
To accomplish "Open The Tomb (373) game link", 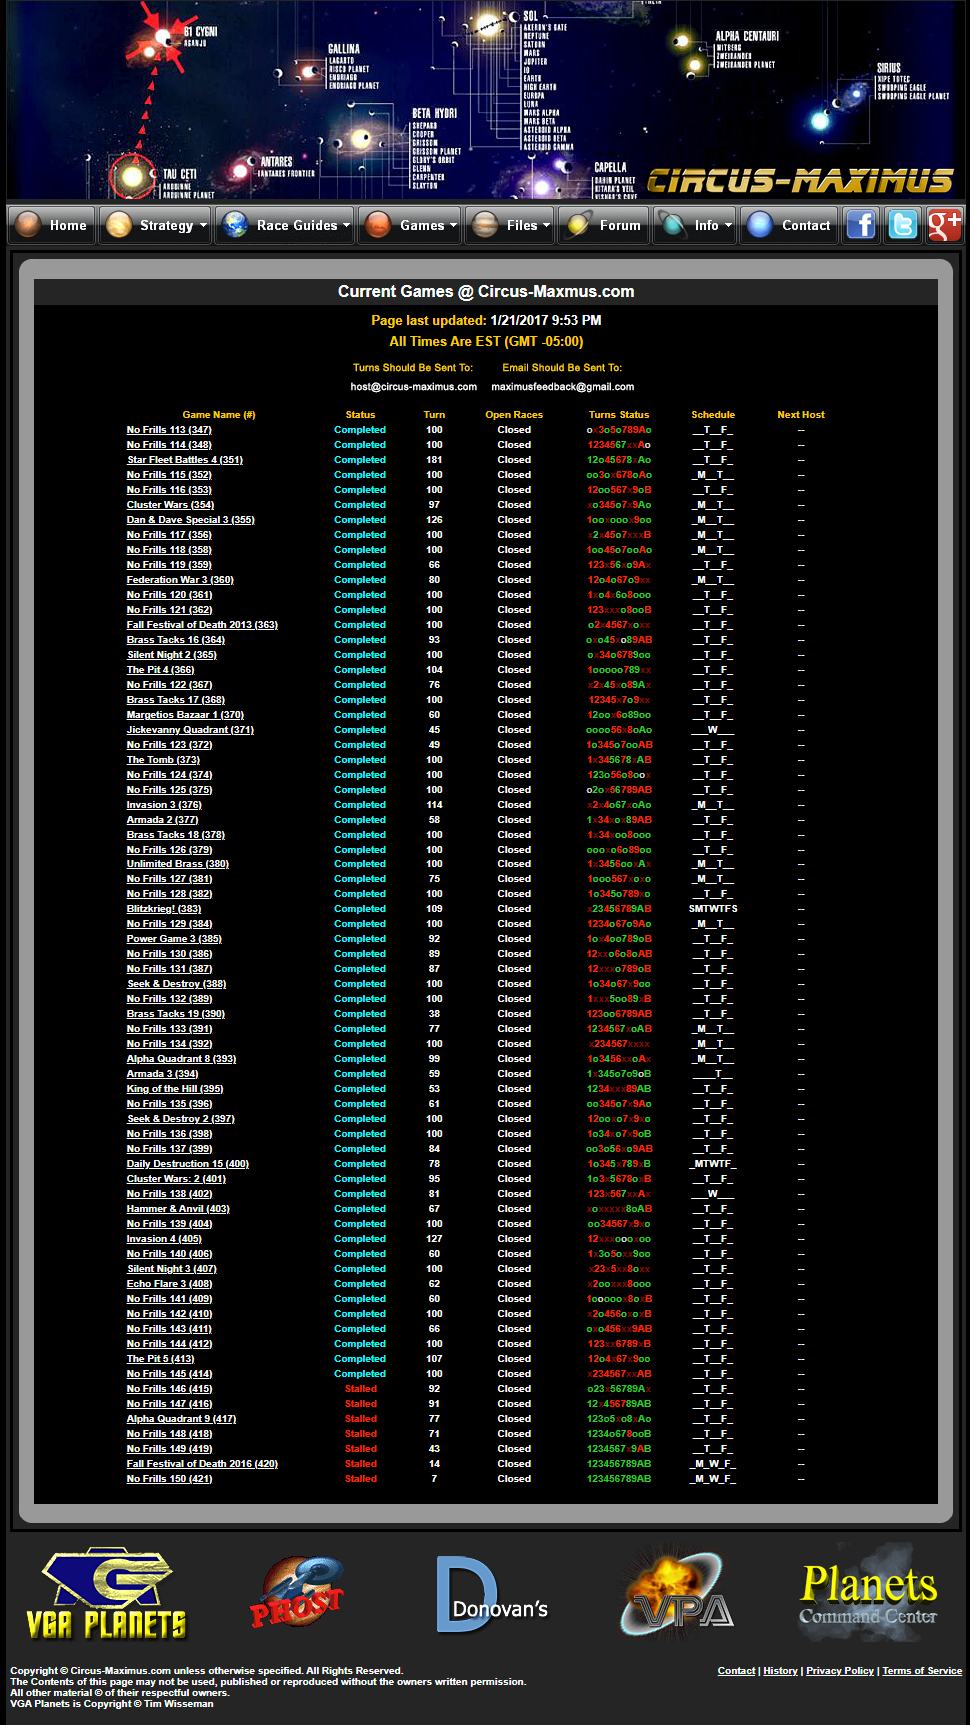I will click(x=163, y=760).
